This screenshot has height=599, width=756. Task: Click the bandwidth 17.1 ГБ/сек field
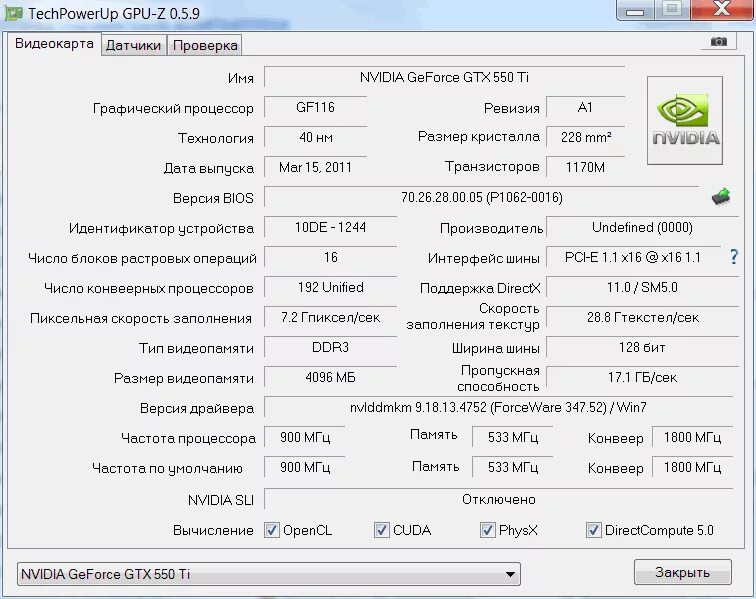[x=642, y=377]
